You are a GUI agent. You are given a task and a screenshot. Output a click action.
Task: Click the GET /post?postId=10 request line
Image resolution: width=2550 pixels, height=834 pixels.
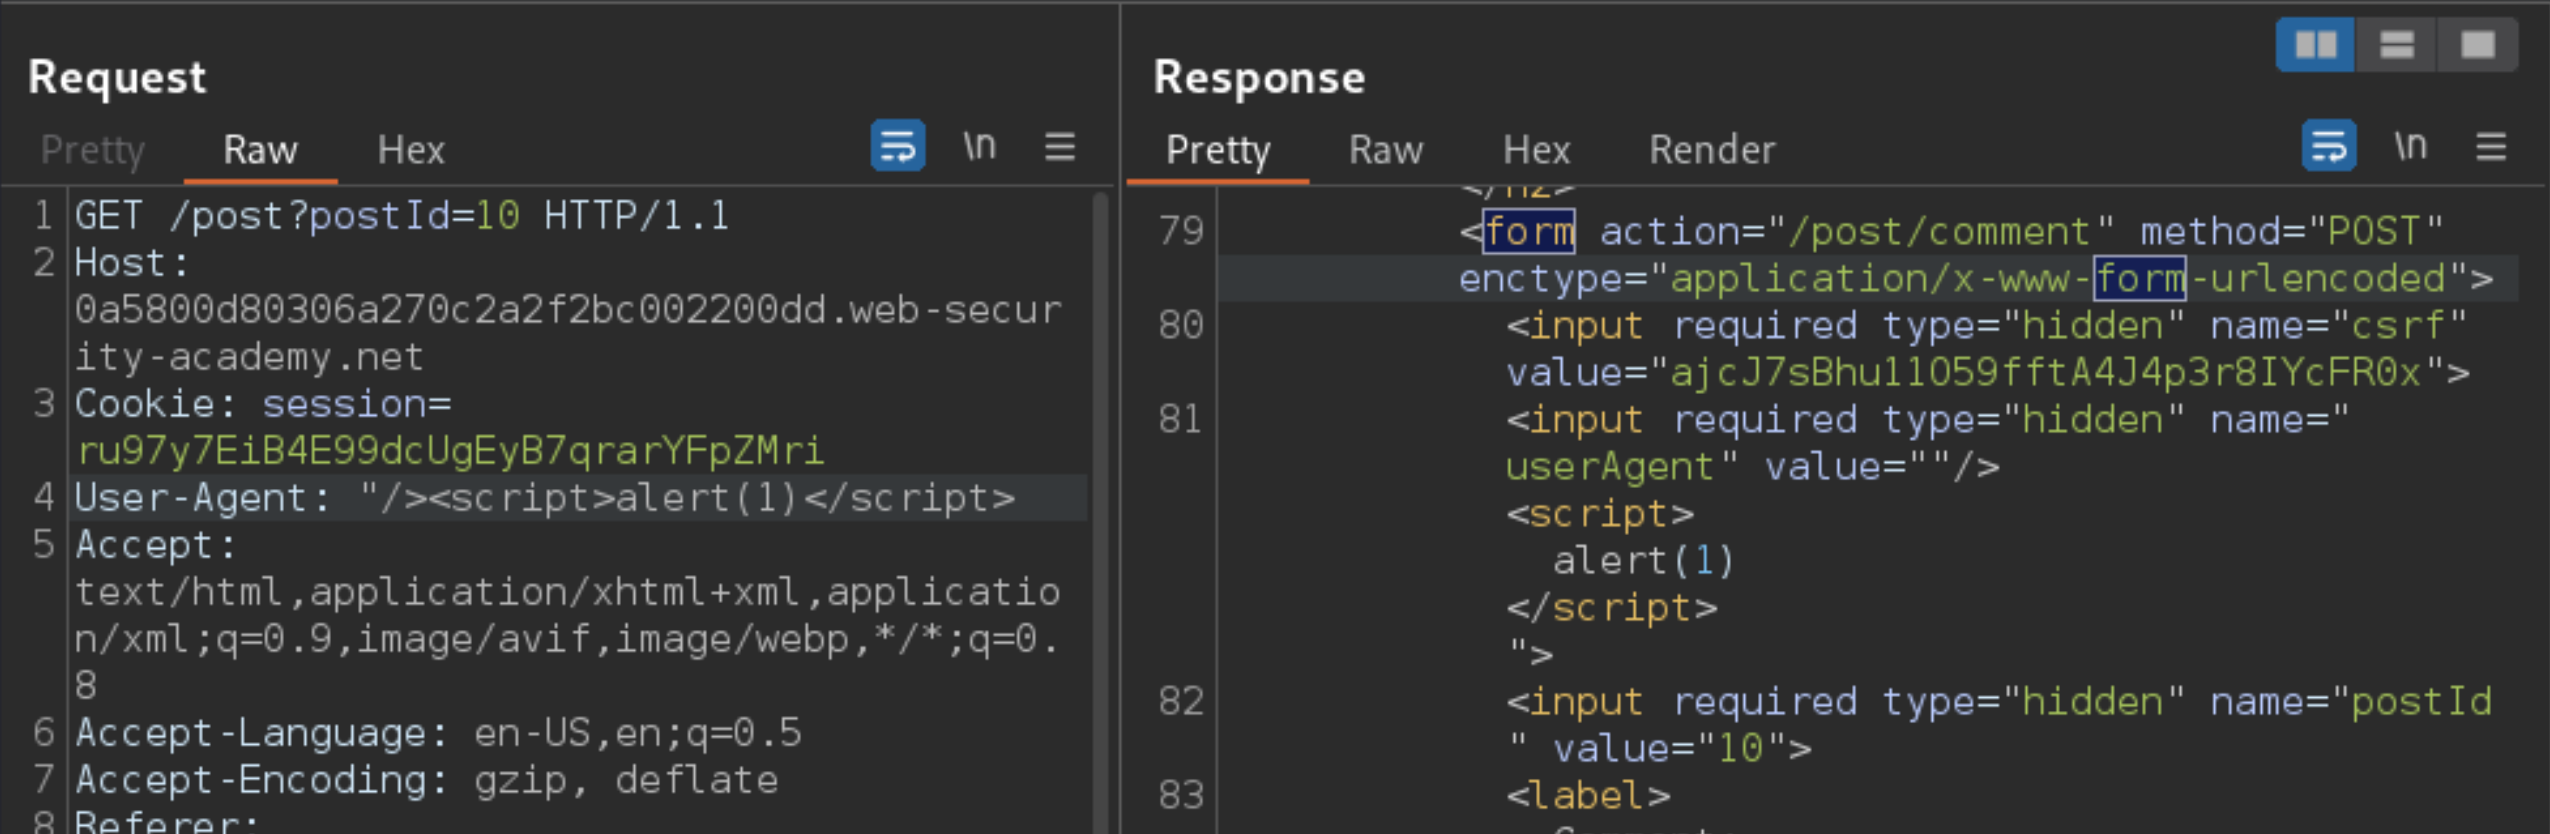[x=402, y=216]
